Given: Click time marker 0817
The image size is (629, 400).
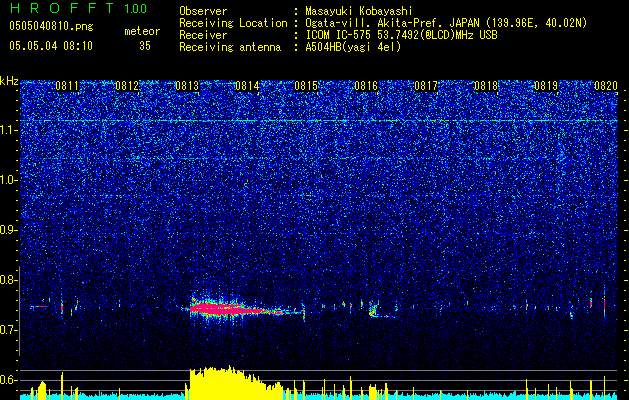Looking at the screenshot, I should point(426,86).
